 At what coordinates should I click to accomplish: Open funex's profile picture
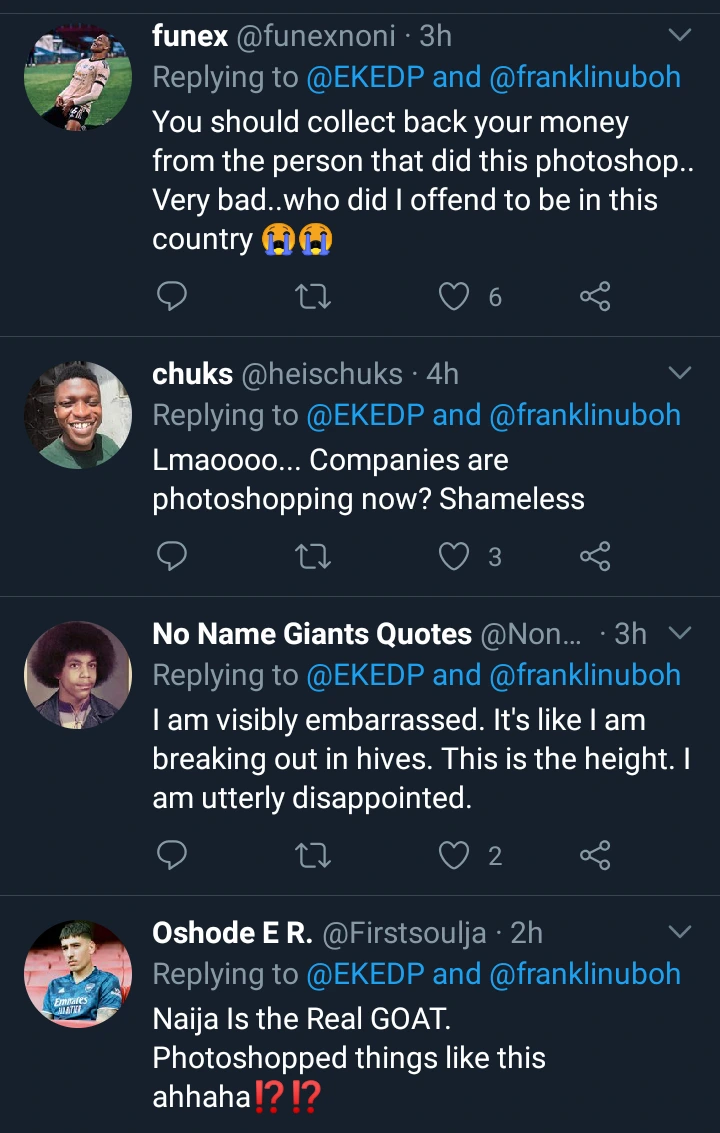[77, 77]
